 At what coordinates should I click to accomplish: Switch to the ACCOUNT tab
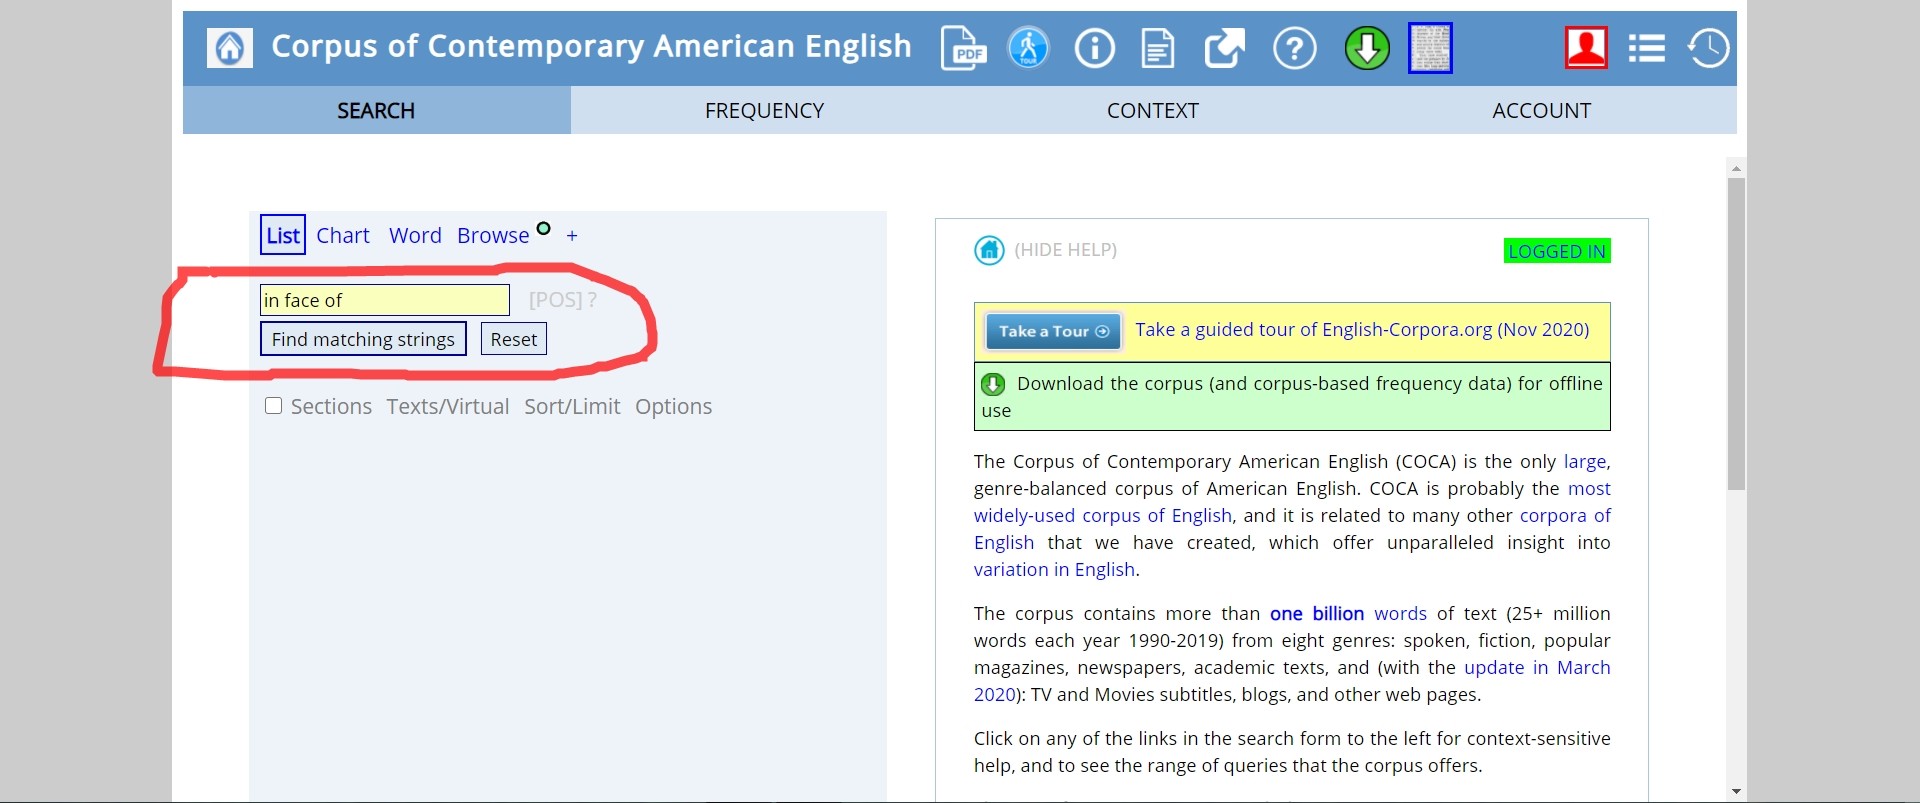(x=1541, y=110)
